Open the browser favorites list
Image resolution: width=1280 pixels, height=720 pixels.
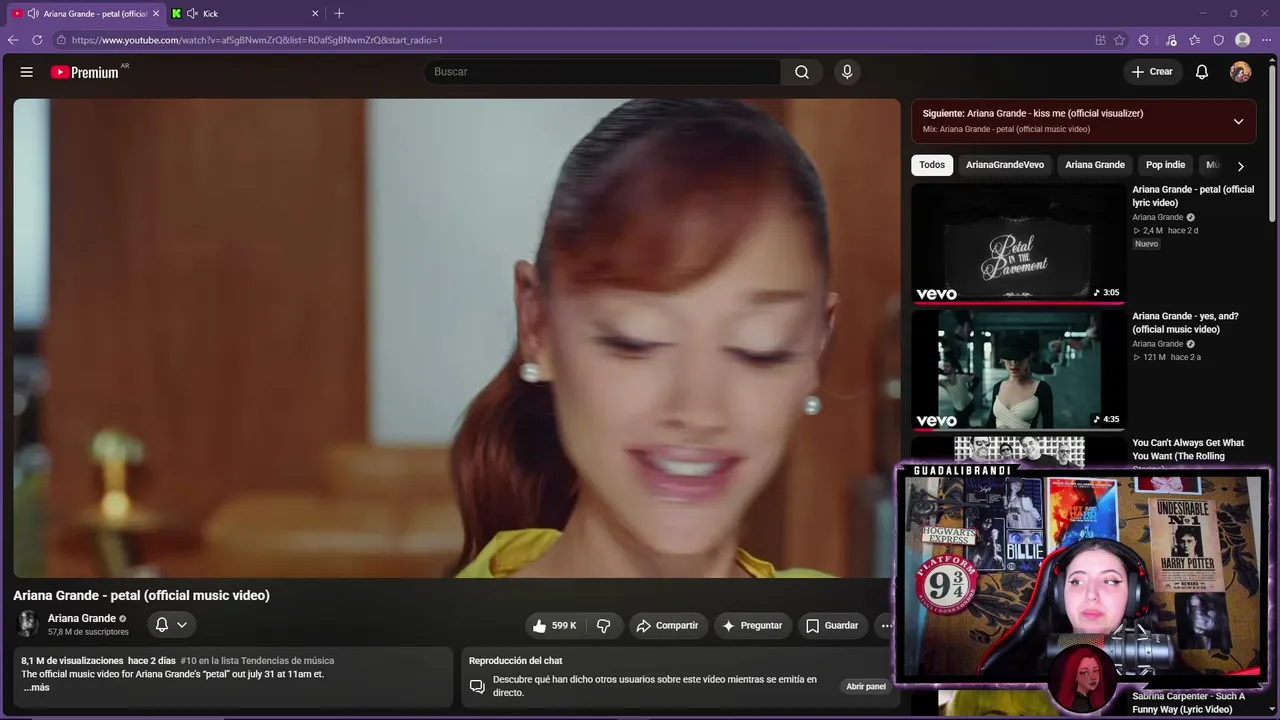[x=1195, y=40]
